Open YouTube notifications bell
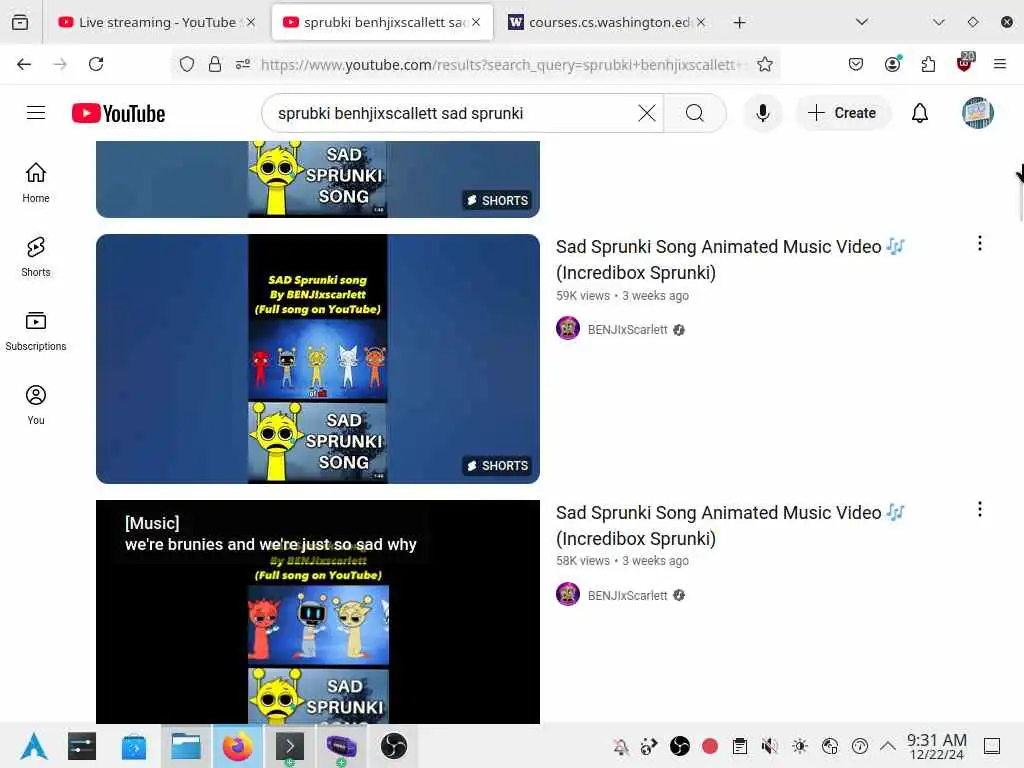 [x=920, y=113]
